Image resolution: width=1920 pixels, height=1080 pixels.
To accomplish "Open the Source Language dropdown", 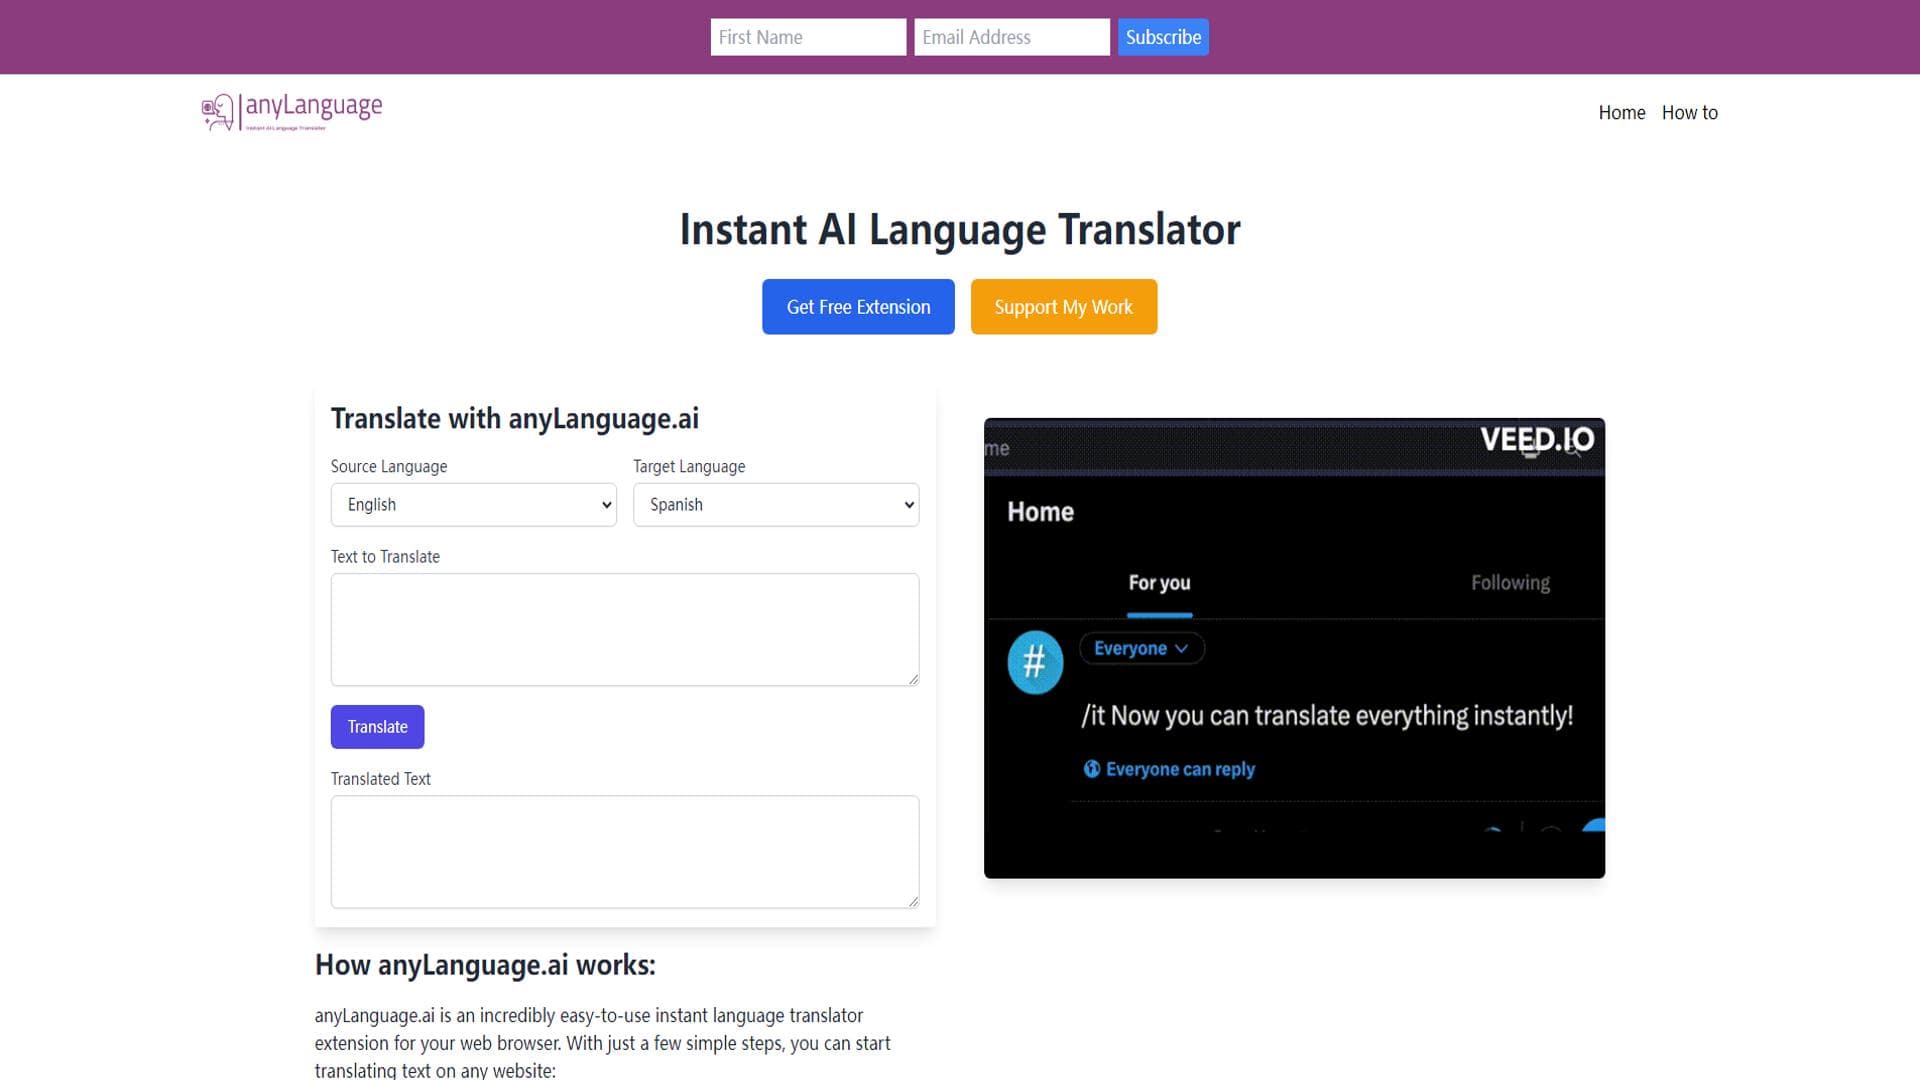I will point(473,505).
